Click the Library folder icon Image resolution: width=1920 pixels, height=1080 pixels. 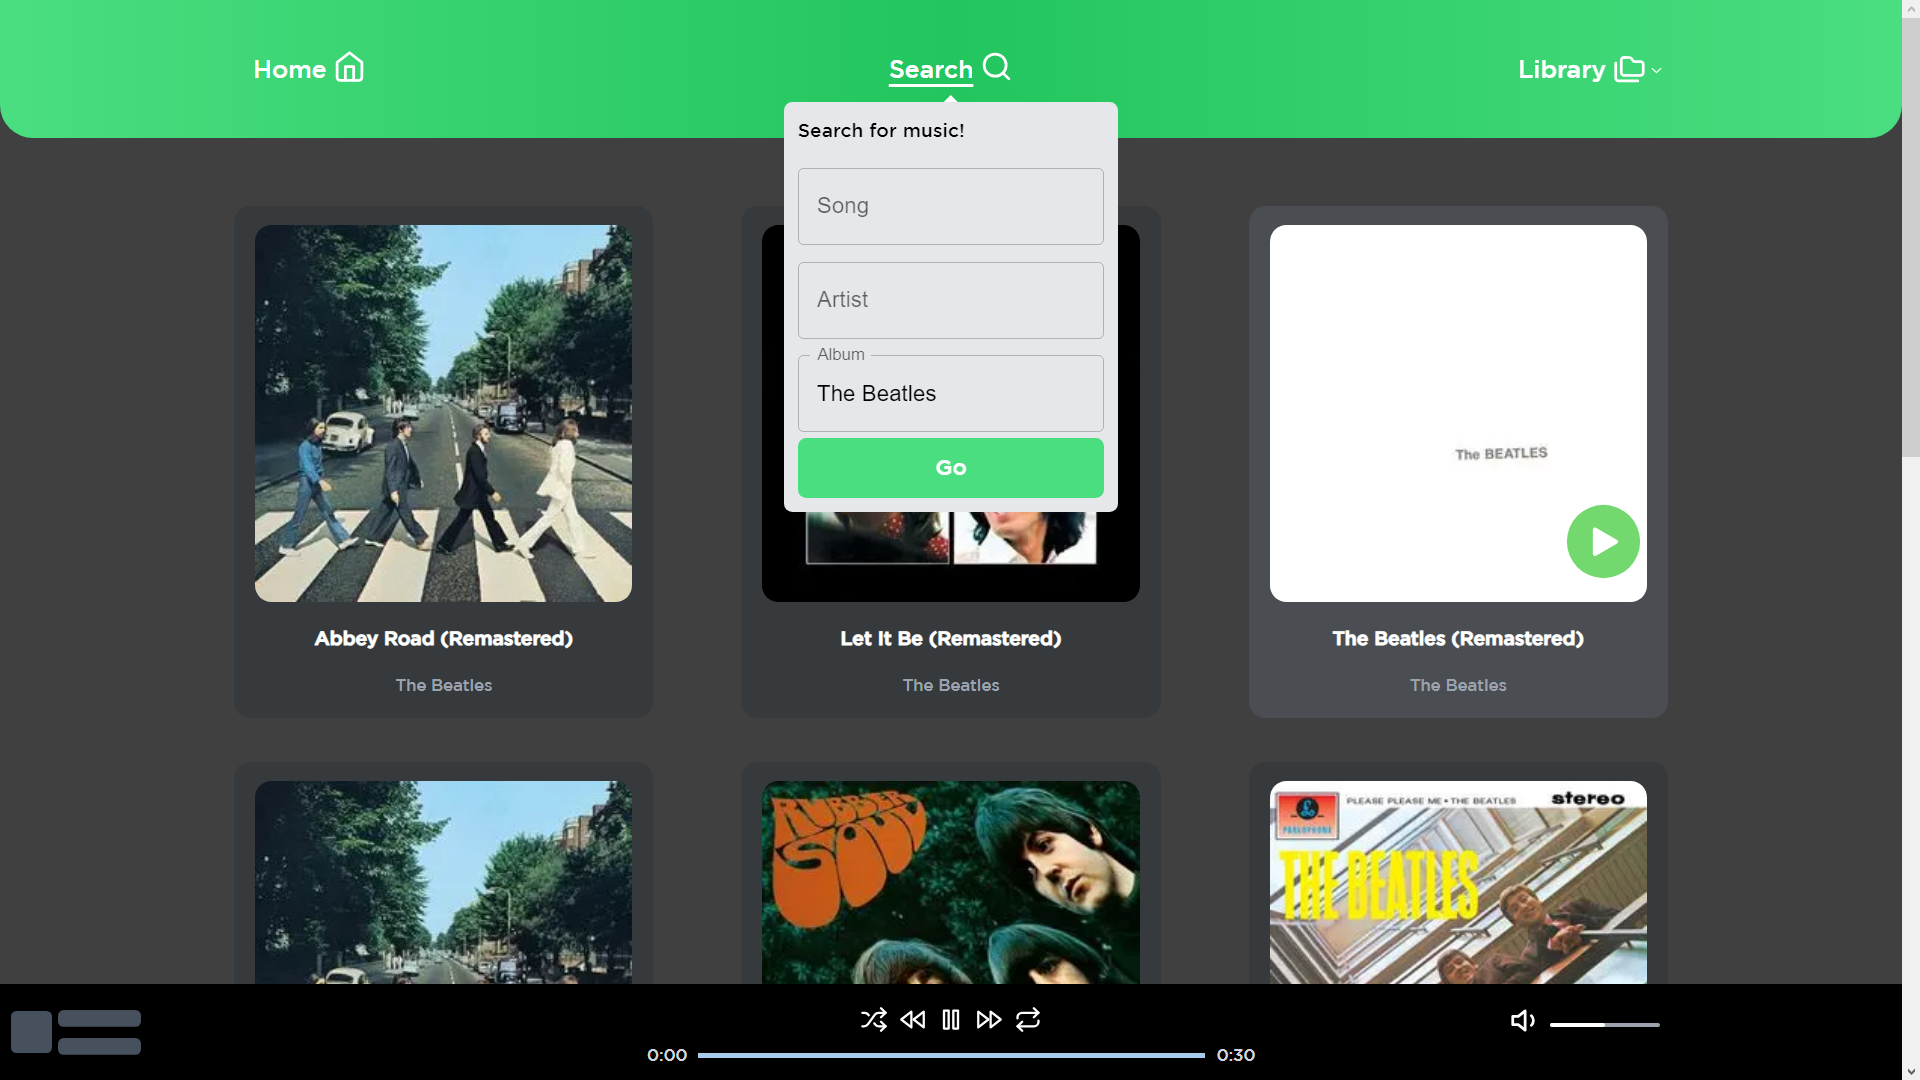pyautogui.click(x=1629, y=69)
